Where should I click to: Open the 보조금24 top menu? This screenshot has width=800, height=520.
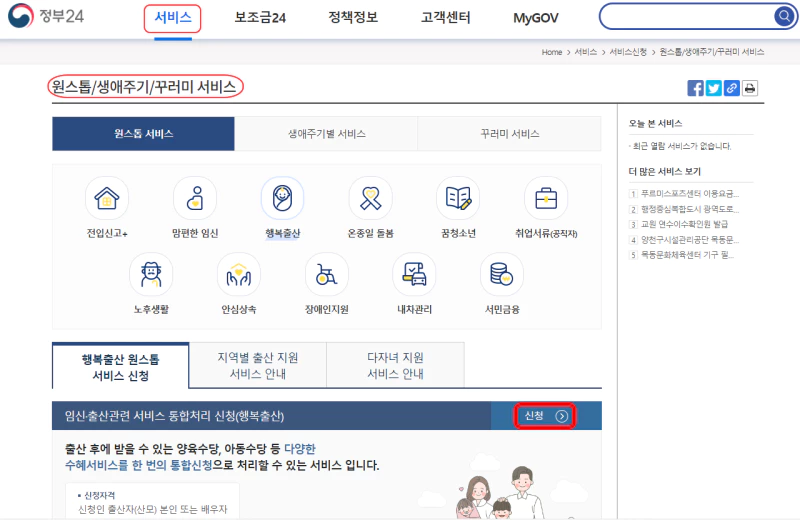coord(260,18)
